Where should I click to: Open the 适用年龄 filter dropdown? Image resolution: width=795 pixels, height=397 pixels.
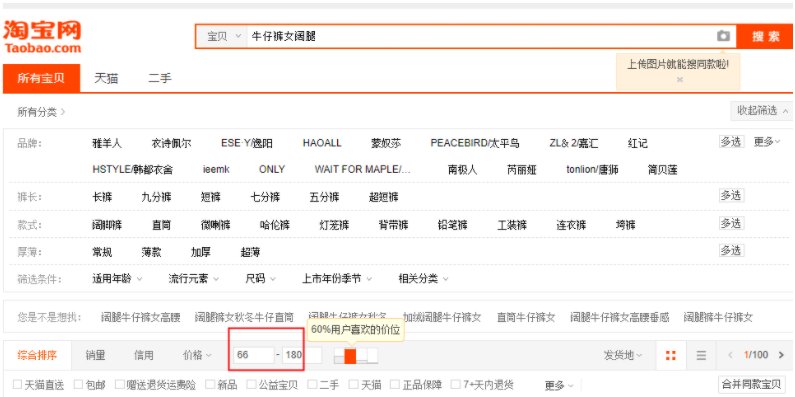pos(117,279)
